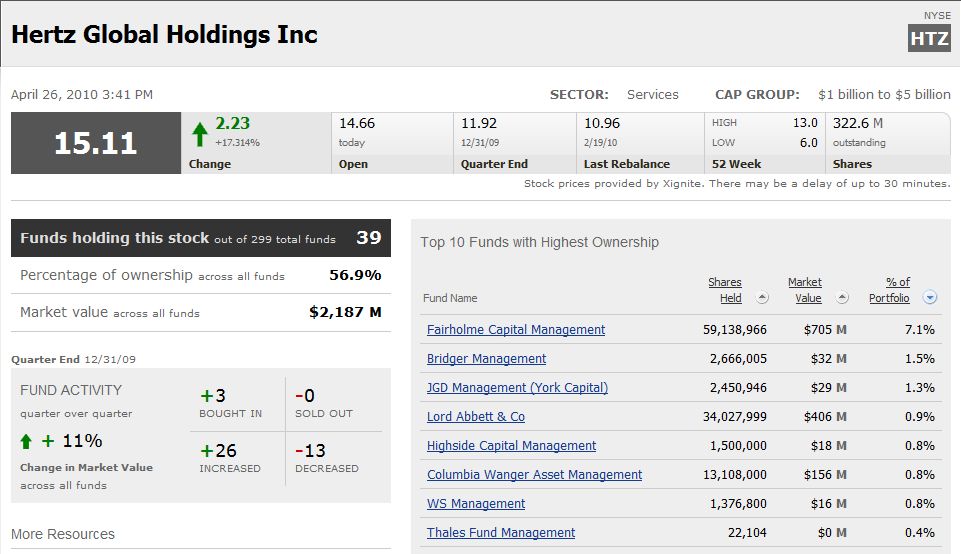View Columbia Wanger Asset Management details
Viewport: 961px width, 554px height.
(534, 475)
